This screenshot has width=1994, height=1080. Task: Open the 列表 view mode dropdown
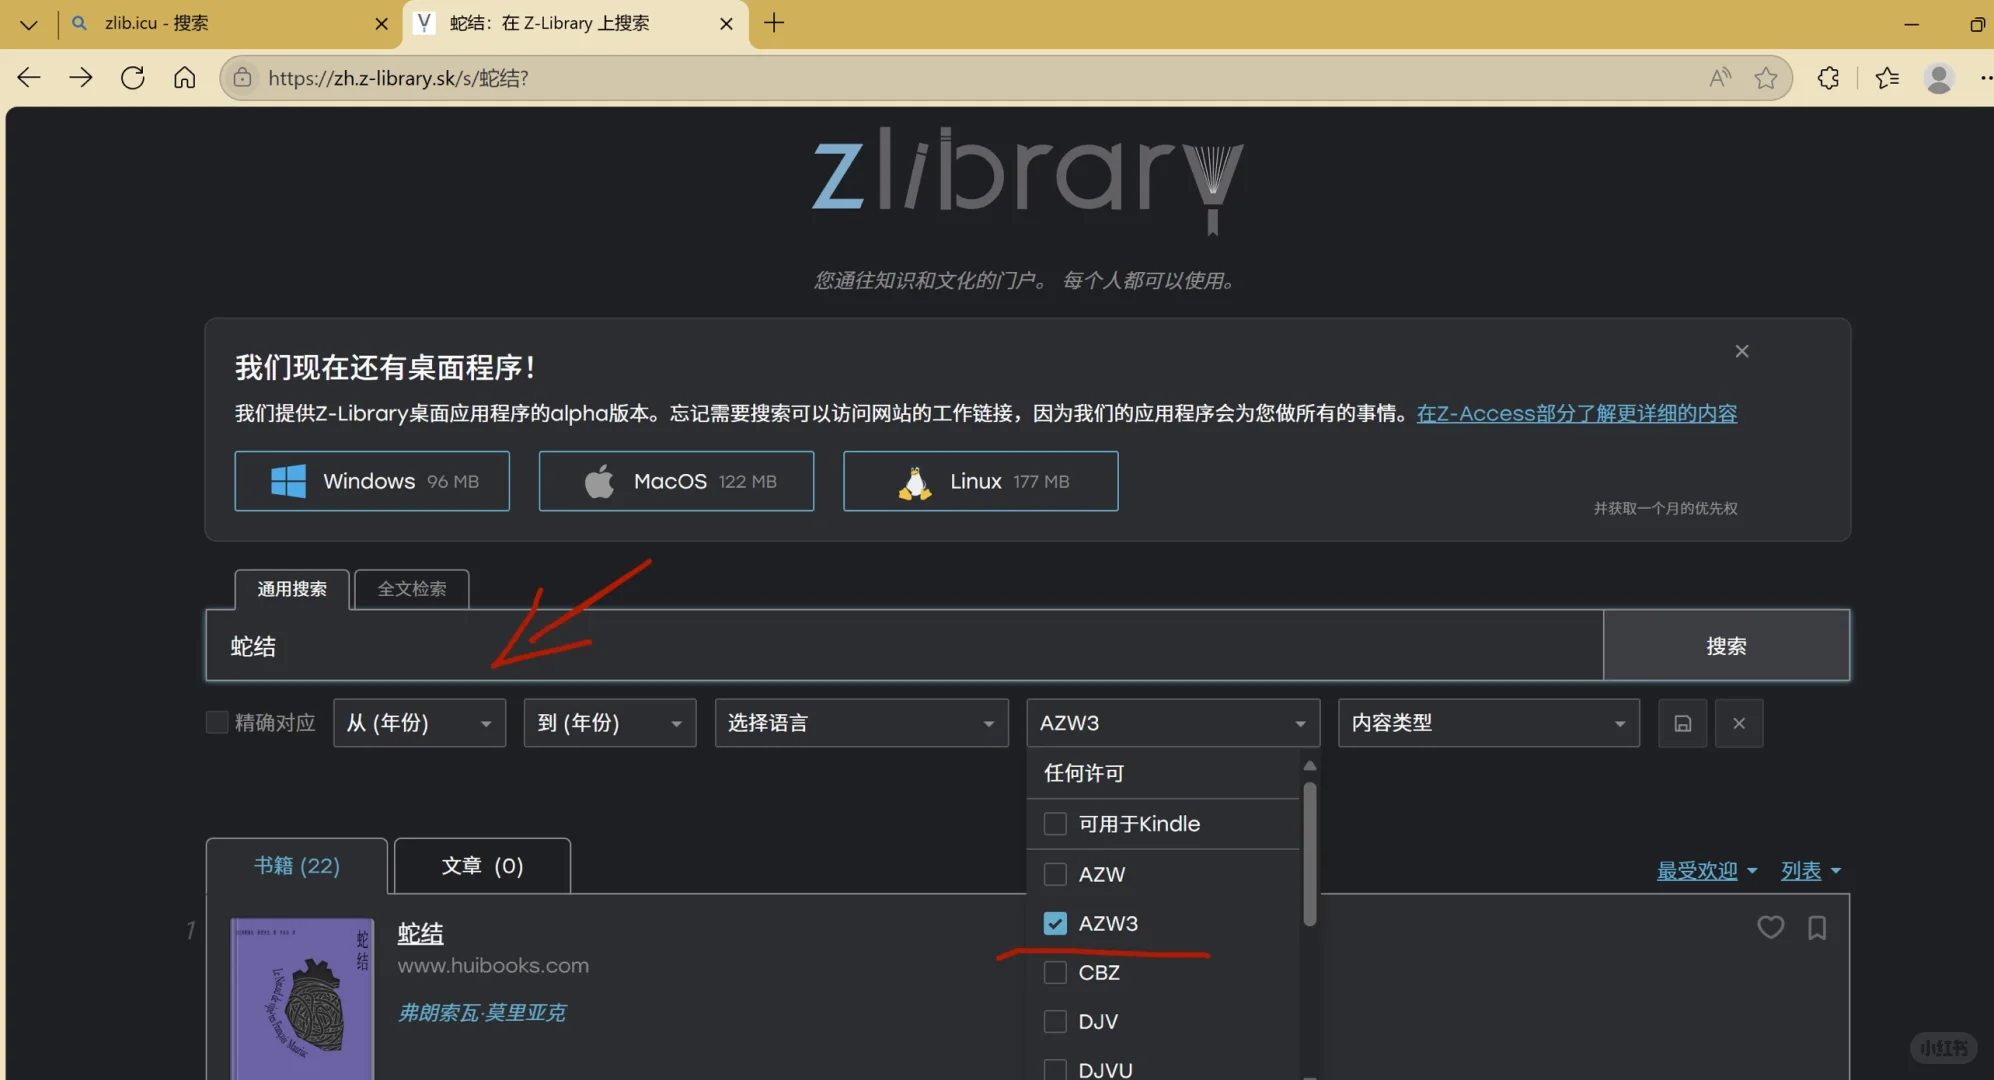[x=1811, y=871]
